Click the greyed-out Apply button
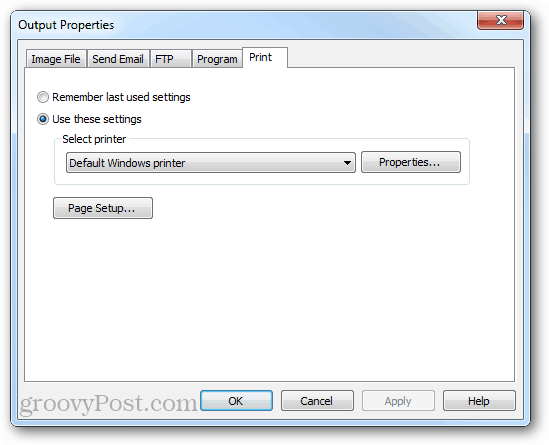Screen dimensions: 549x445 click(398, 401)
